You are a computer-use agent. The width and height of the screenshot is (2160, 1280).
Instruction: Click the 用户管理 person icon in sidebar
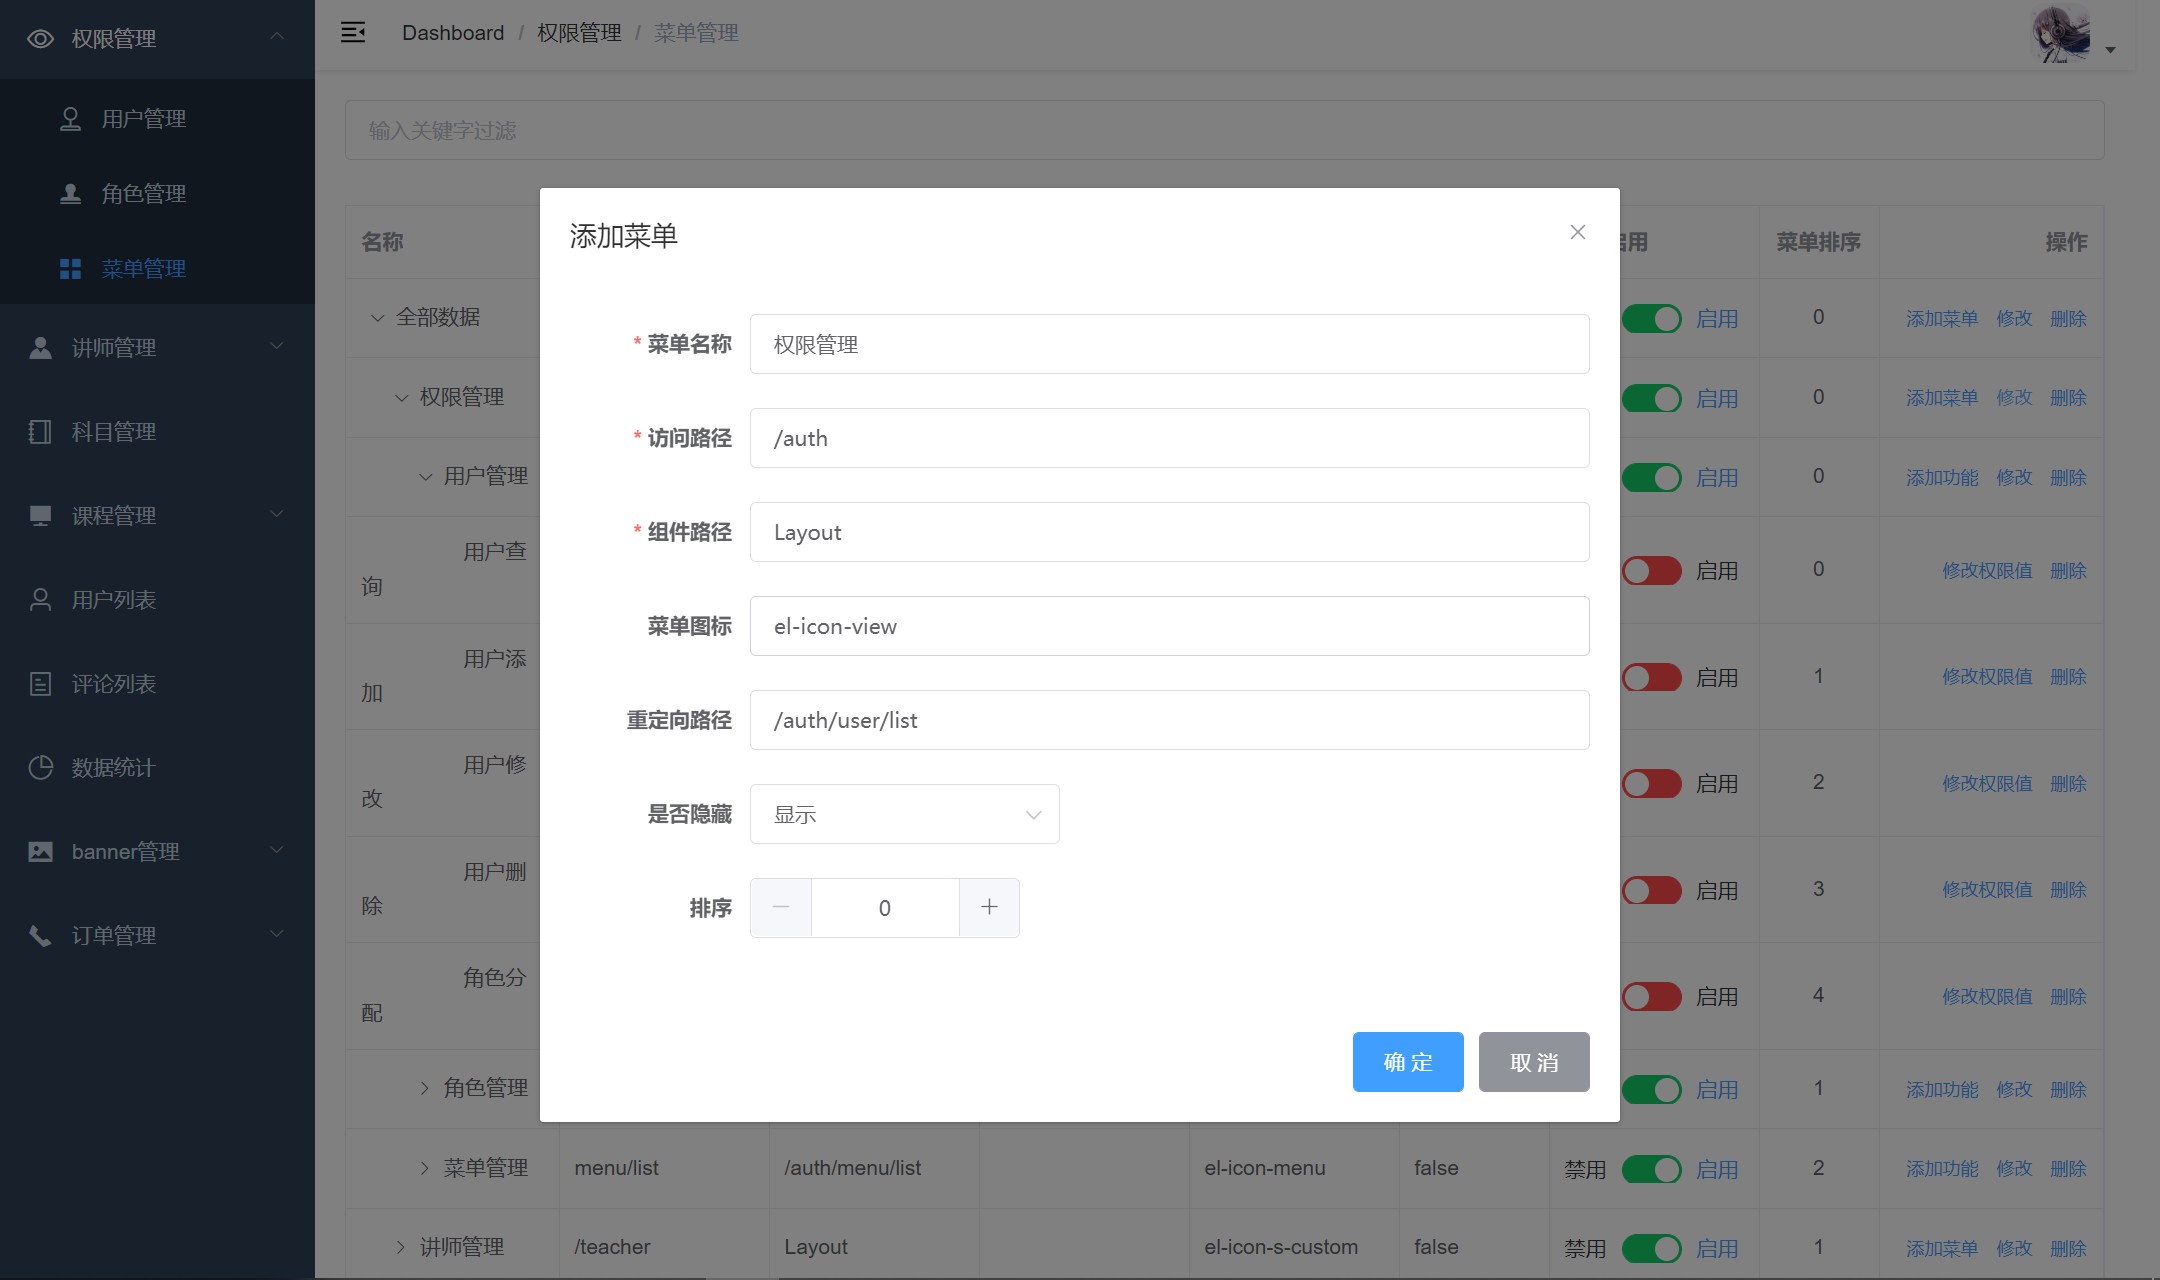coord(70,119)
